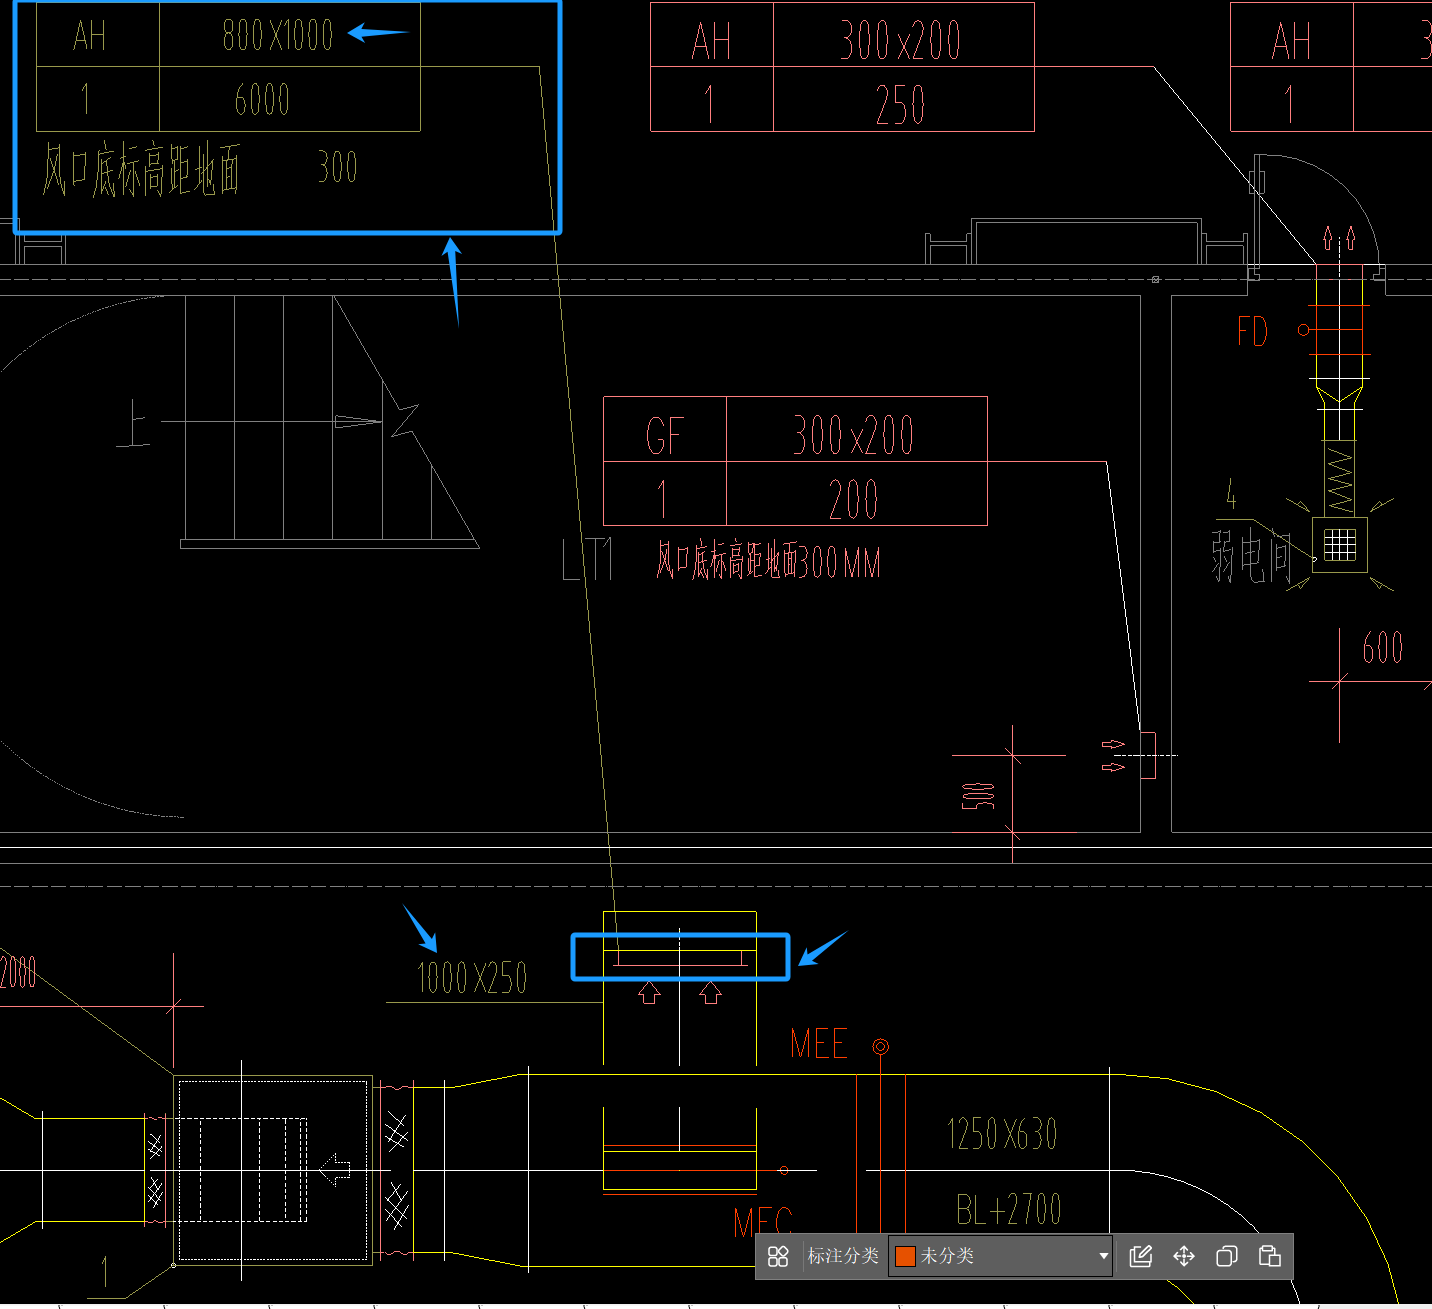
Task: Select the GF label in the red table
Action: (x=664, y=437)
